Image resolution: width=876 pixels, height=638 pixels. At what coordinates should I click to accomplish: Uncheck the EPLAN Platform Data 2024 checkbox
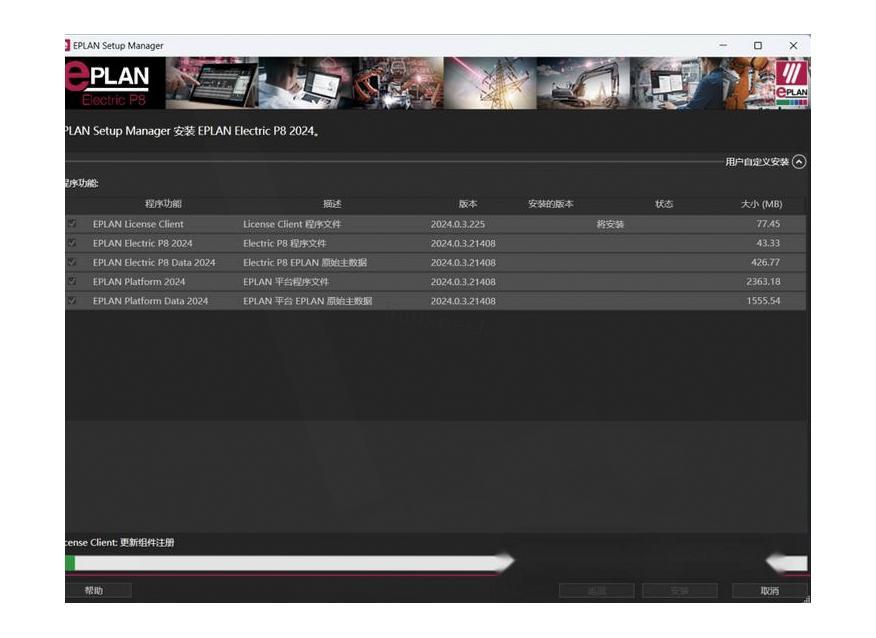[72, 301]
